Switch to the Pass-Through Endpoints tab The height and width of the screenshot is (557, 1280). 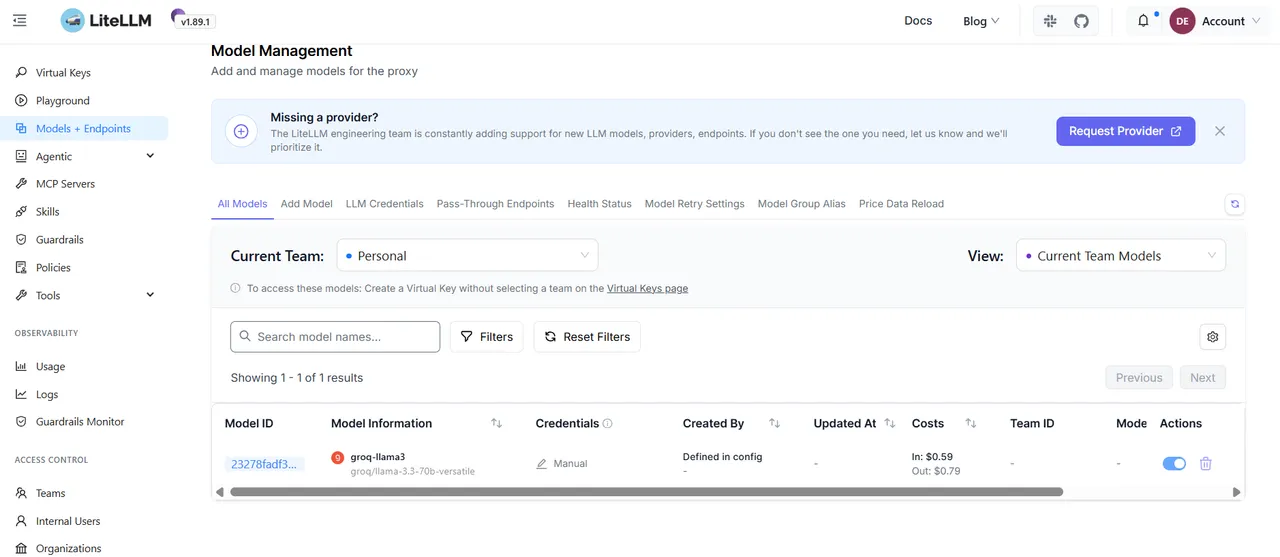[x=495, y=204]
